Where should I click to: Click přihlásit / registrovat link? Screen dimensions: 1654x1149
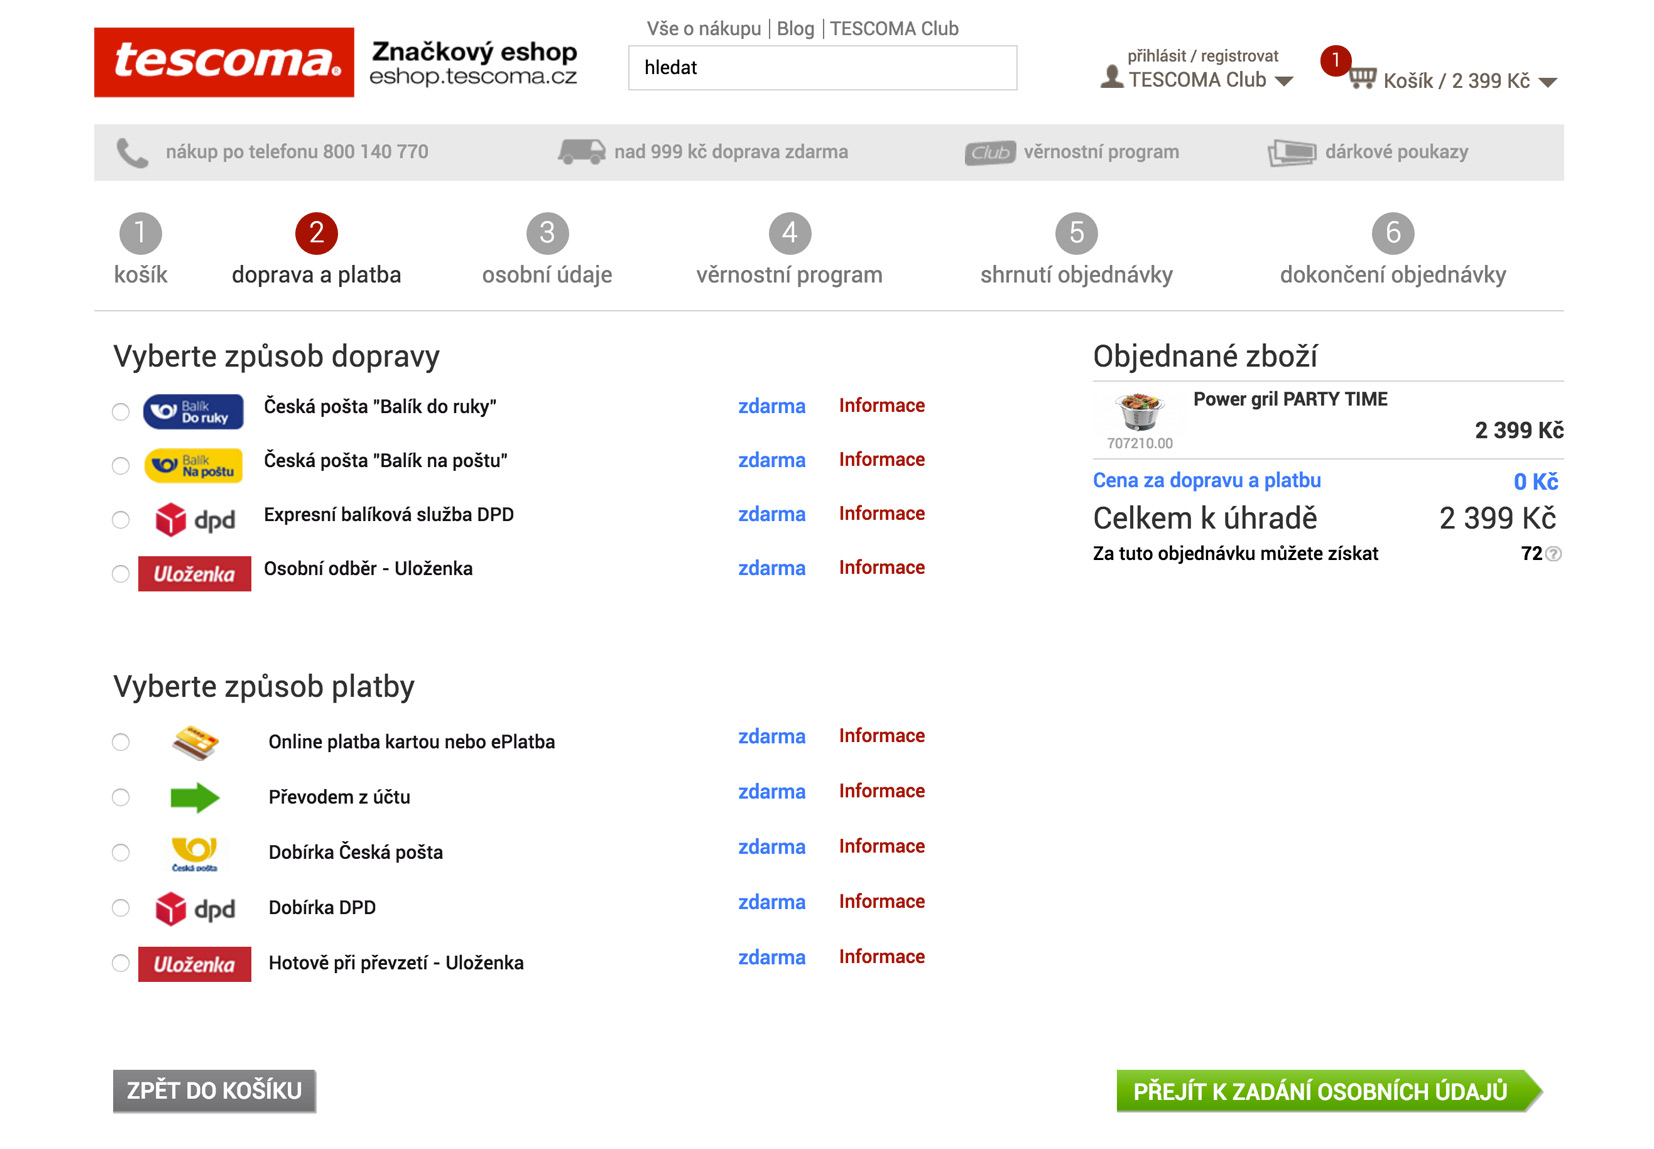point(1203,56)
